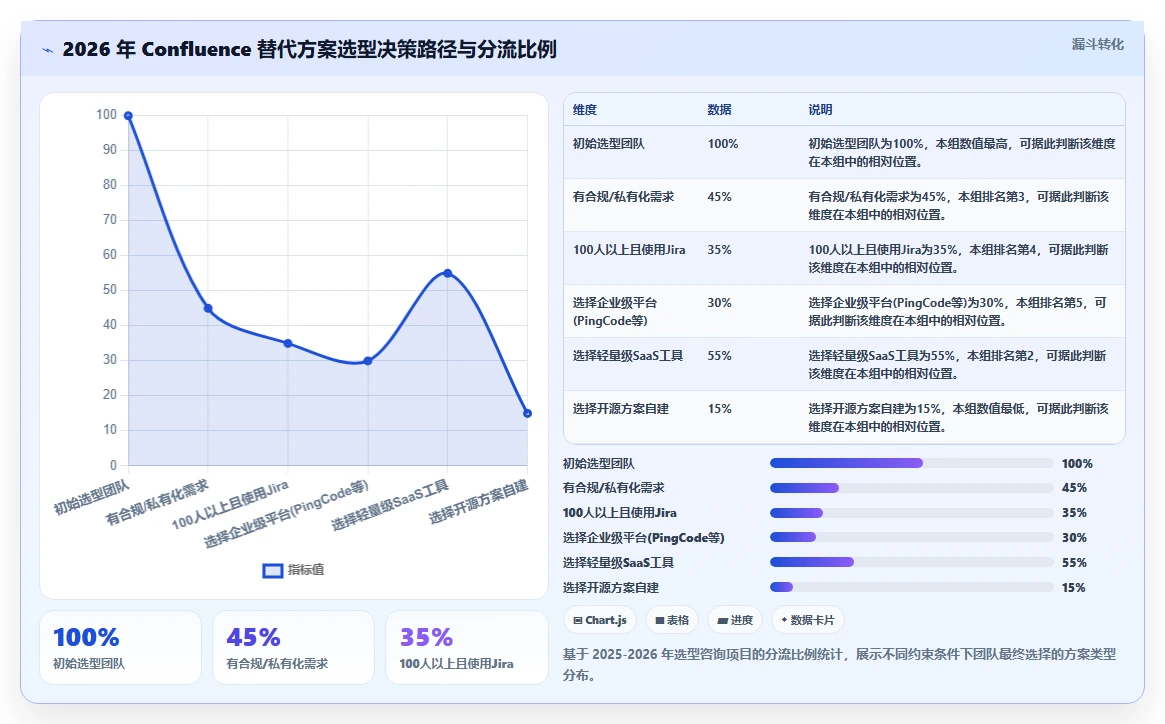Click the chart point for 初始选型团队 at 100
This screenshot has width=1165, height=724.
129,115
